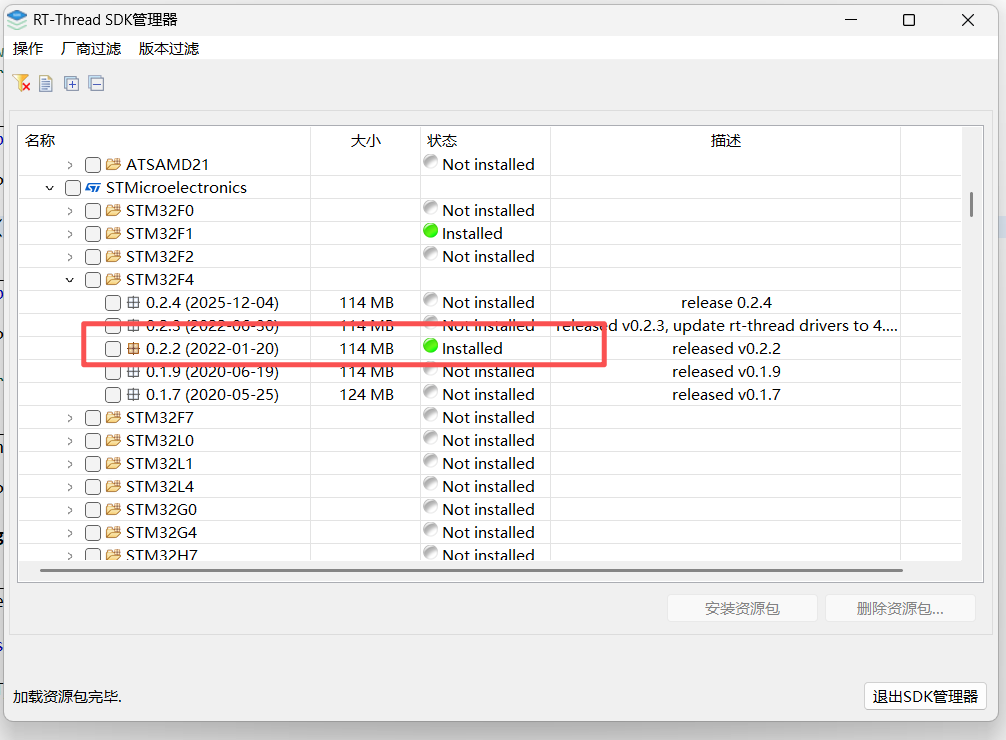Screen dimensions: 1006x740
Task: Click grey status indicator on 0.2.4 row
Action: [x=431, y=300]
